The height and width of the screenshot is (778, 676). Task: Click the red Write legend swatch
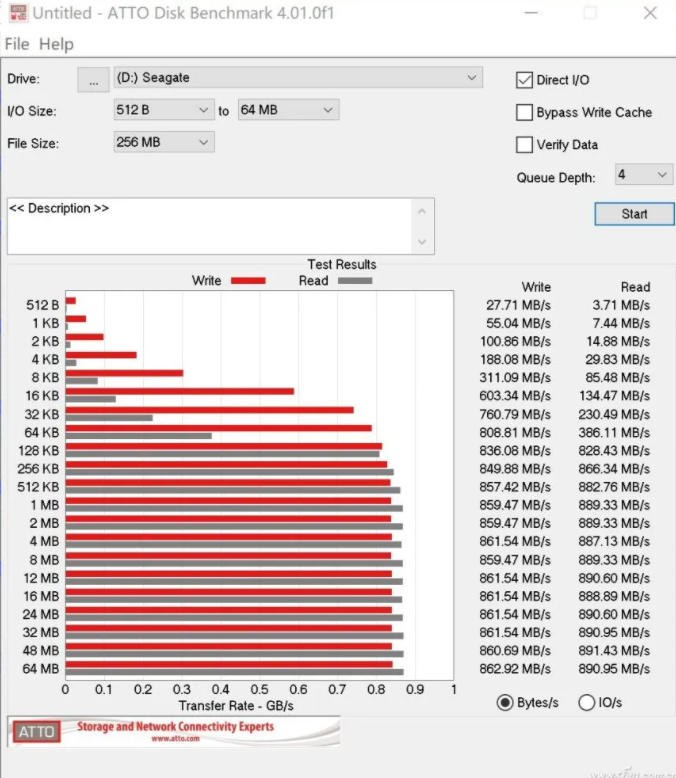click(248, 281)
